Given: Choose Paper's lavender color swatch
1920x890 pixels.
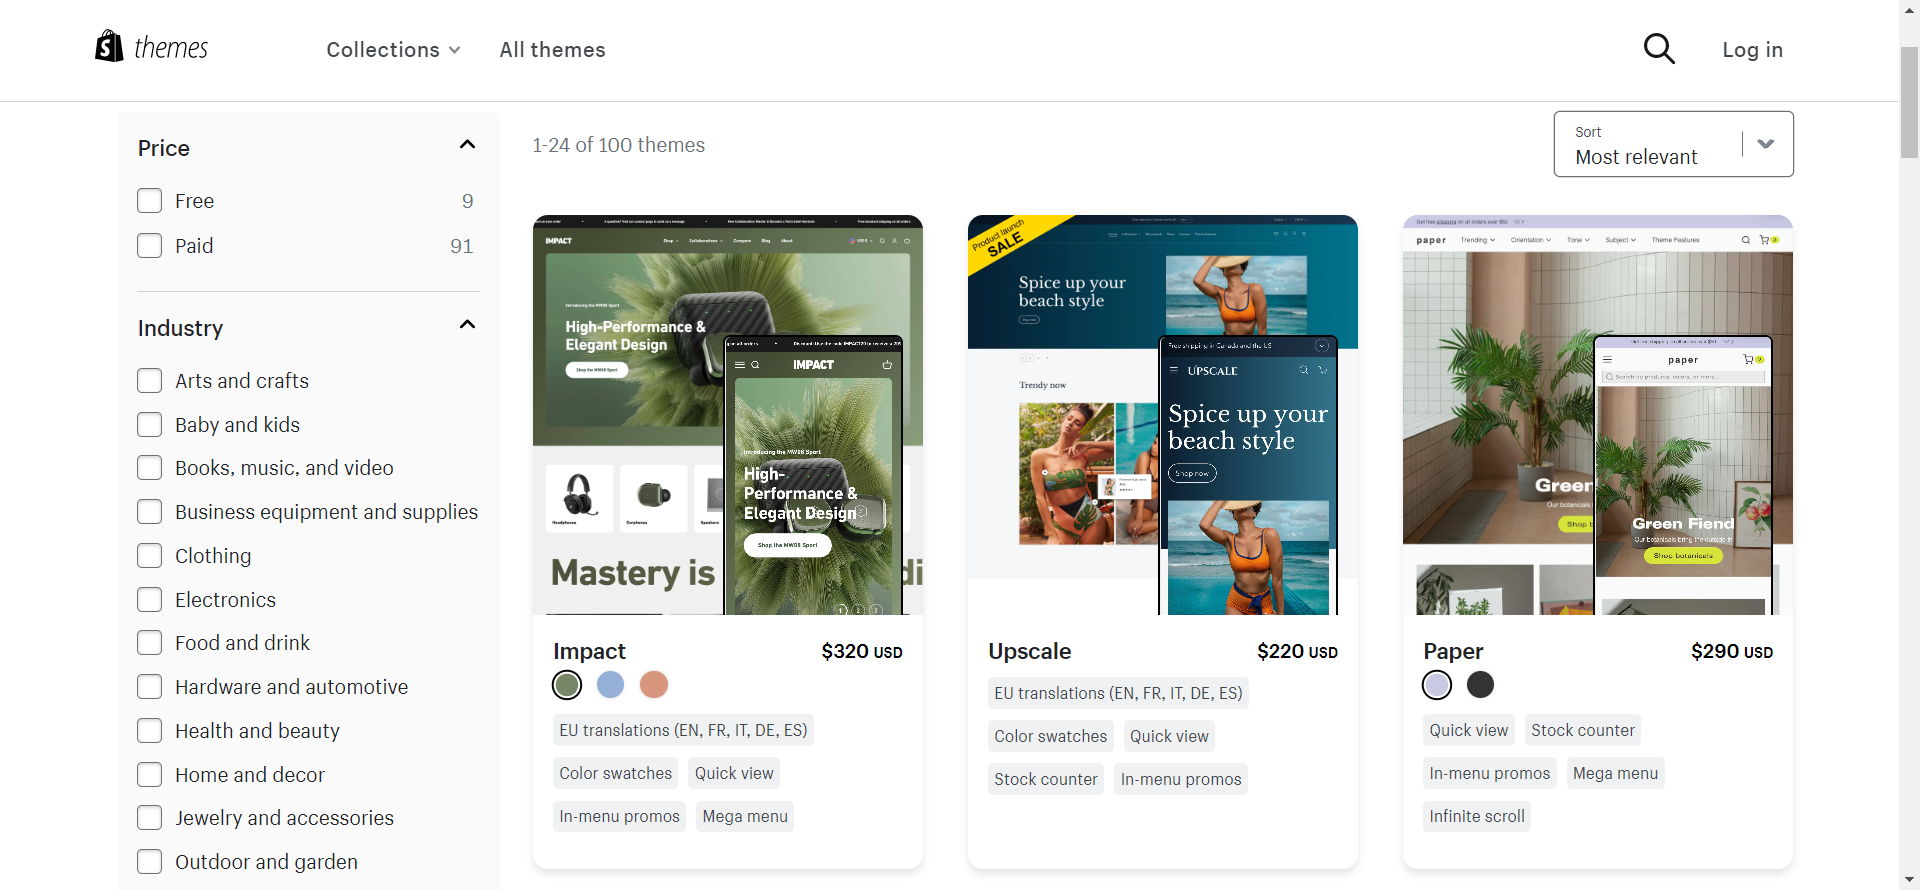Looking at the screenshot, I should click(1437, 685).
